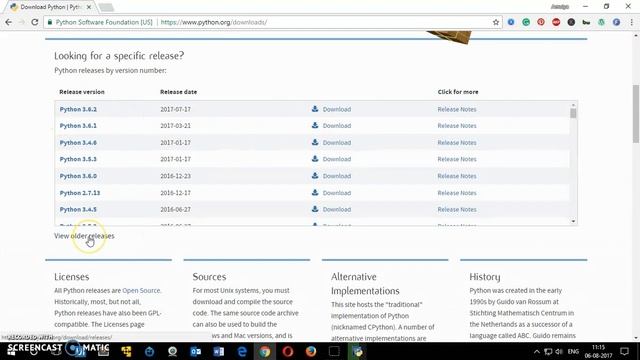Click Download text link for Python 3.6.2

[337, 109]
